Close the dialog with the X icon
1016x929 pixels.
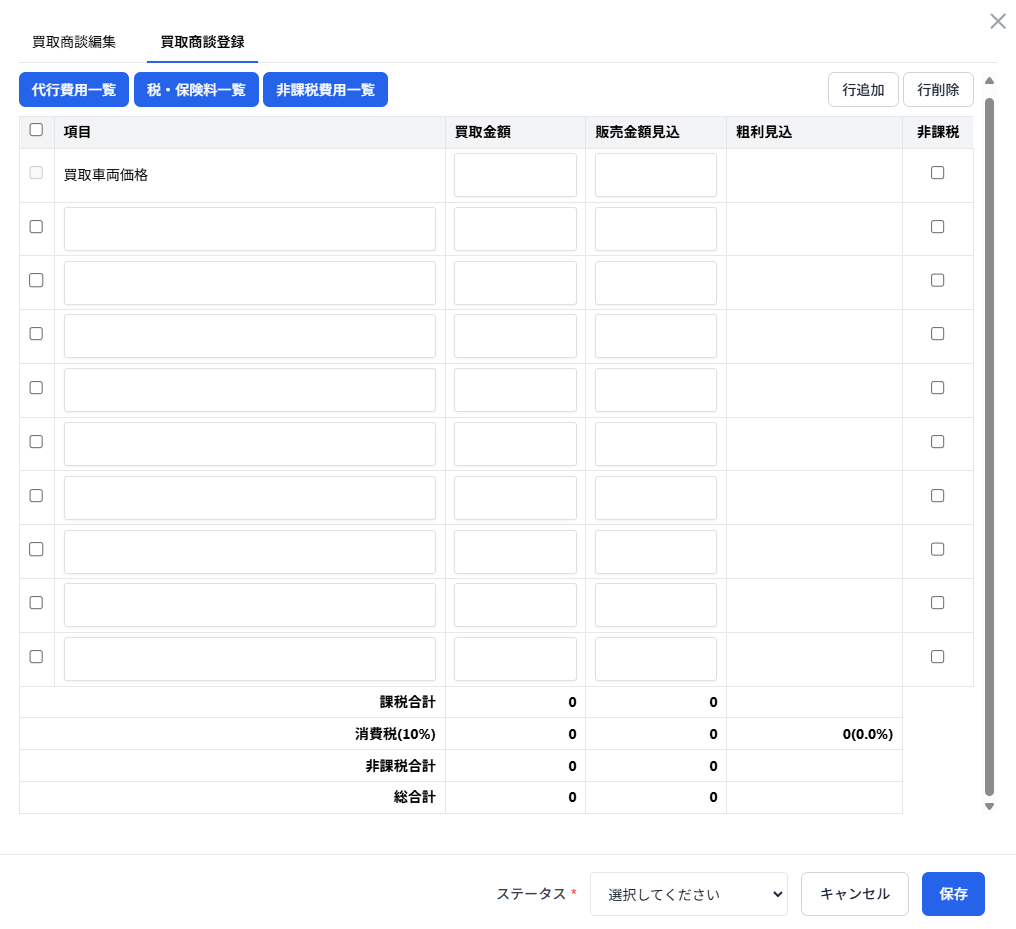coord(997,21)
